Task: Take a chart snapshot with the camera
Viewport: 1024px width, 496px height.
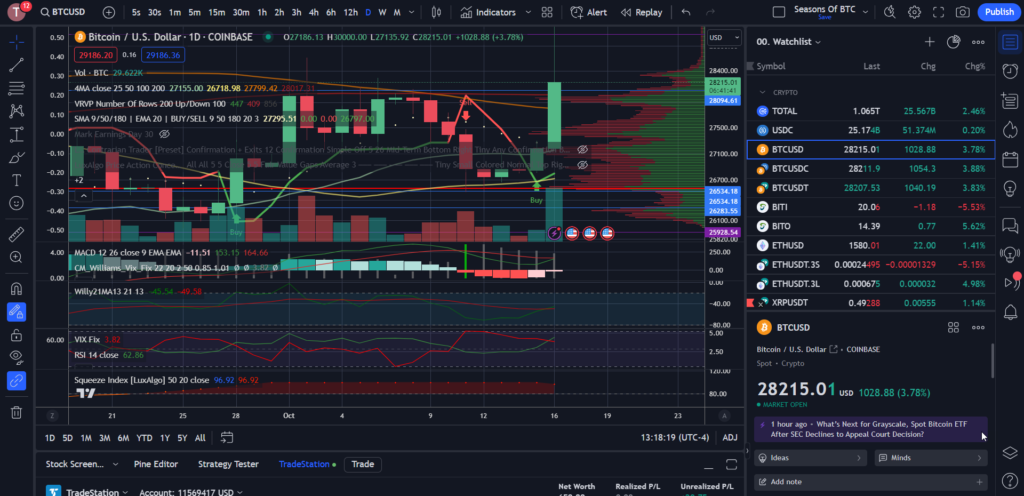Action: click(x=962, y=12)
